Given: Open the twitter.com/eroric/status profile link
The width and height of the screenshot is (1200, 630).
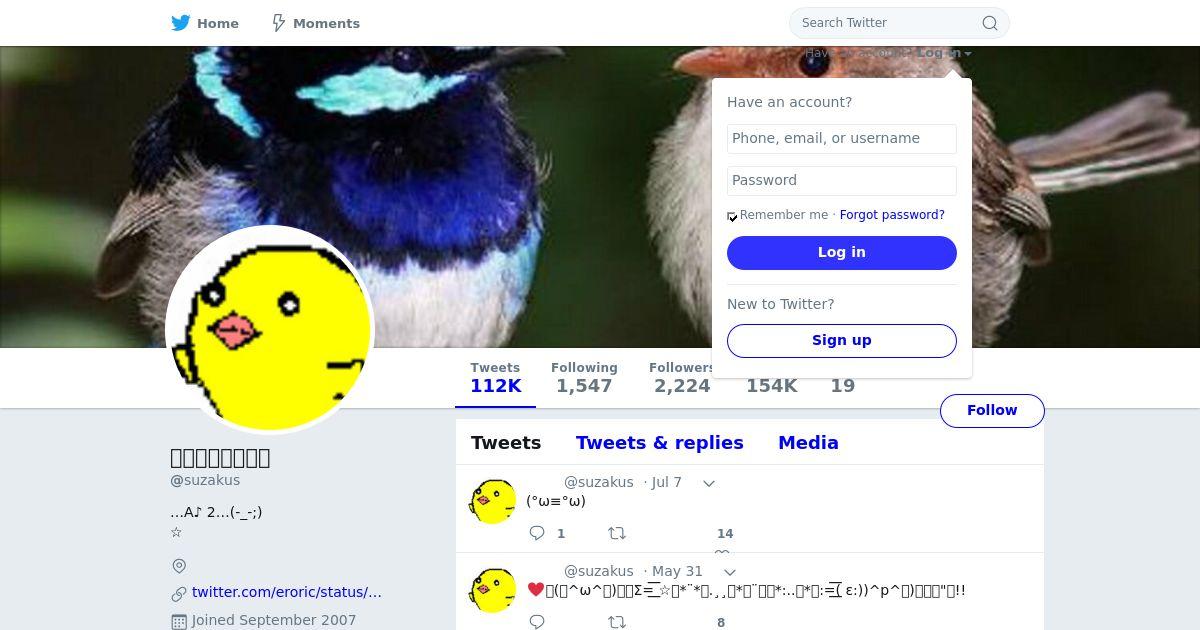Looking at the screenshot, I should pos(287,592).
